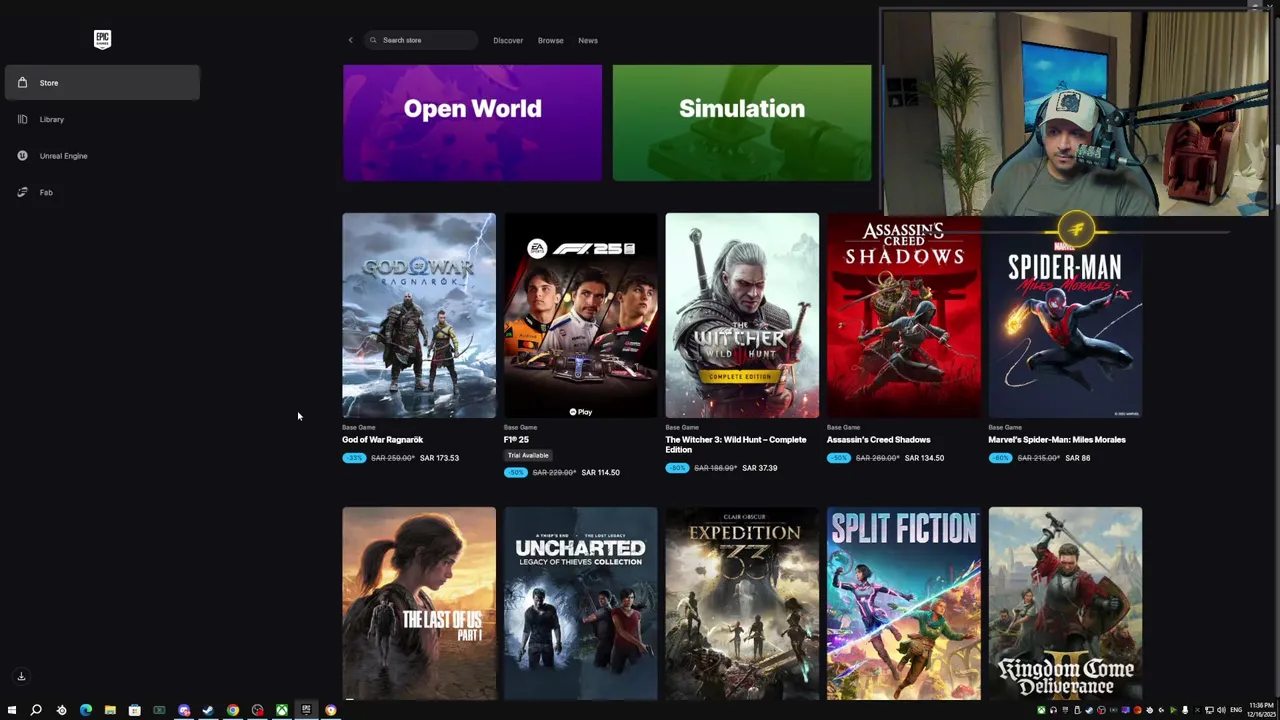Open the Library section
This screenshot has width=1280, height=720.
[x=102, y=119]
